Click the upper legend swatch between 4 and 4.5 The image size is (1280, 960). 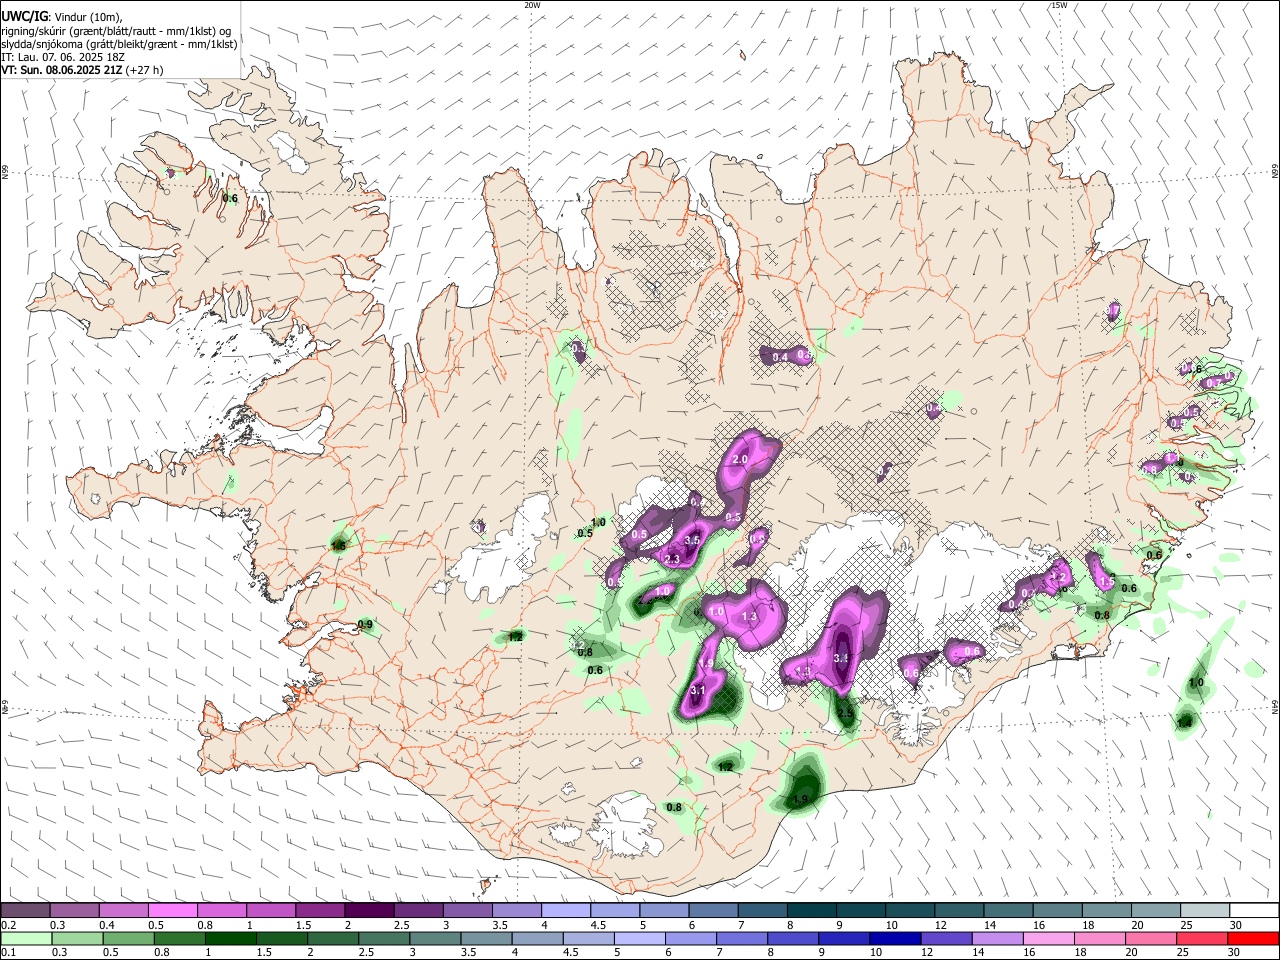click(x=565, y=911)
